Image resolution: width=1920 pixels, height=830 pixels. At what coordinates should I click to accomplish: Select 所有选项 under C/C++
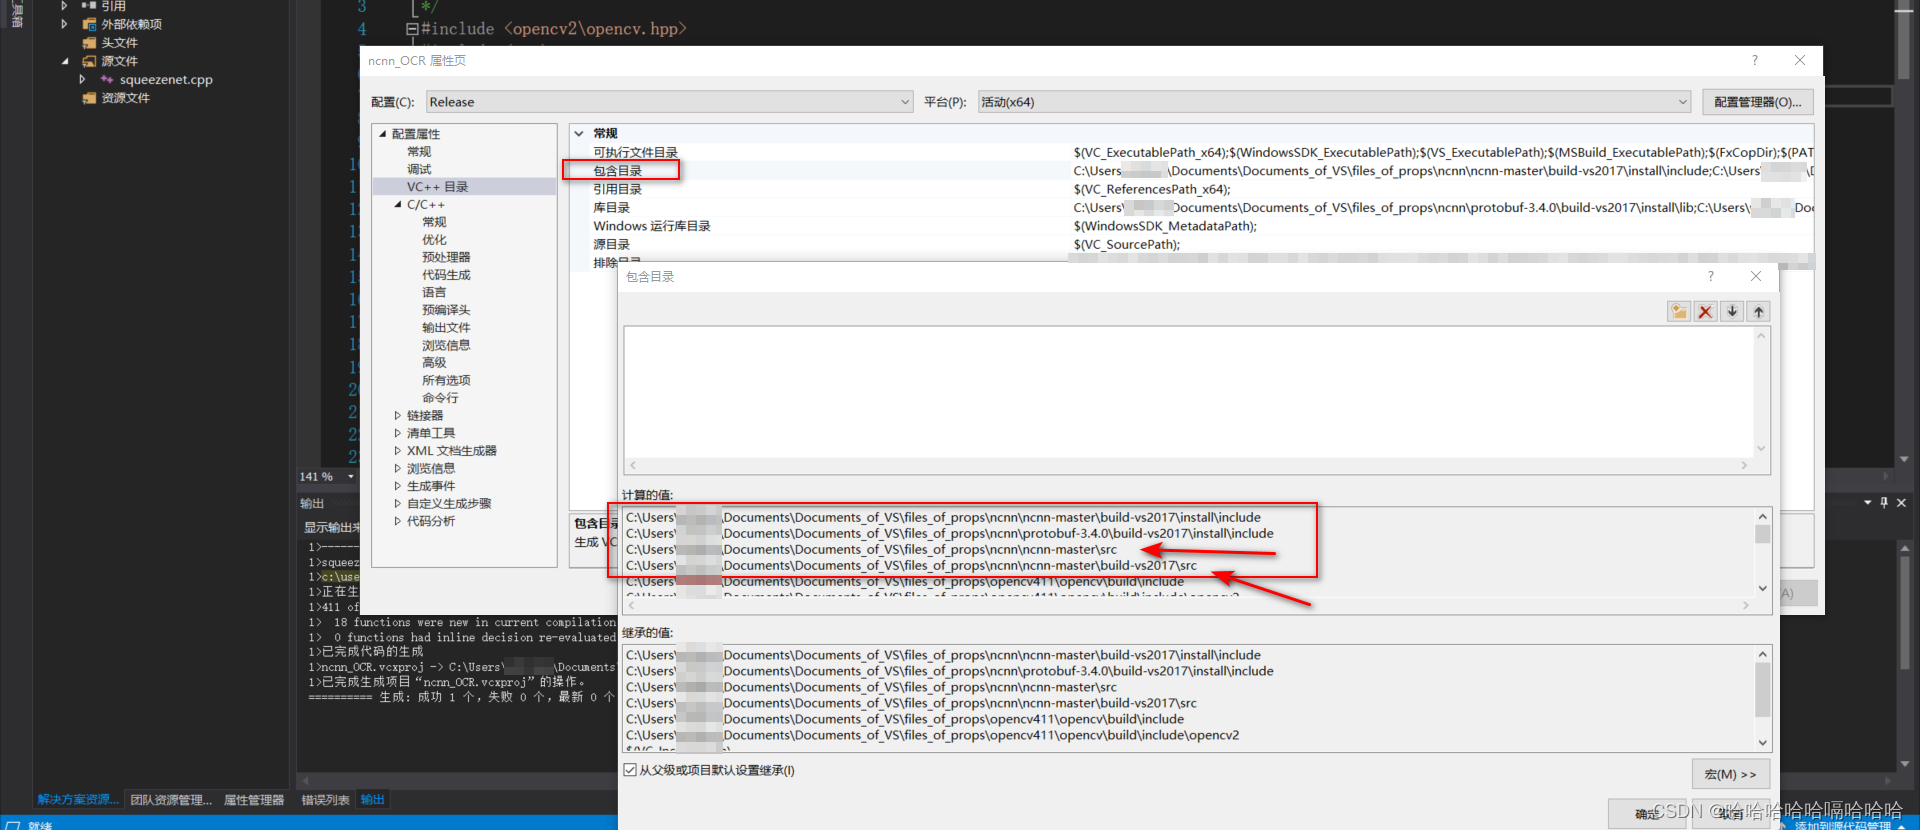point(446,380)
